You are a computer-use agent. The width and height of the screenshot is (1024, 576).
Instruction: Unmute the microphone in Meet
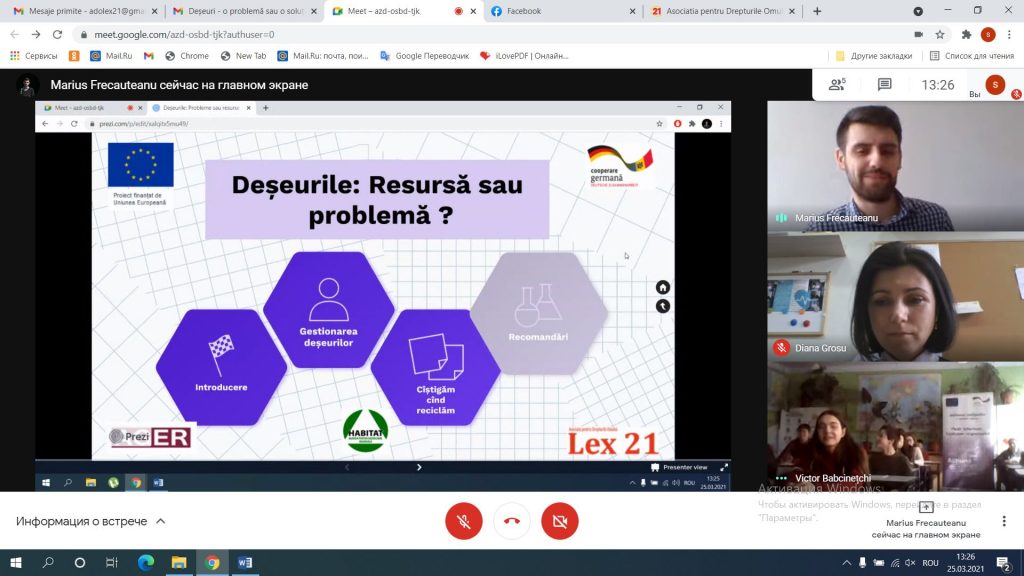463,521
